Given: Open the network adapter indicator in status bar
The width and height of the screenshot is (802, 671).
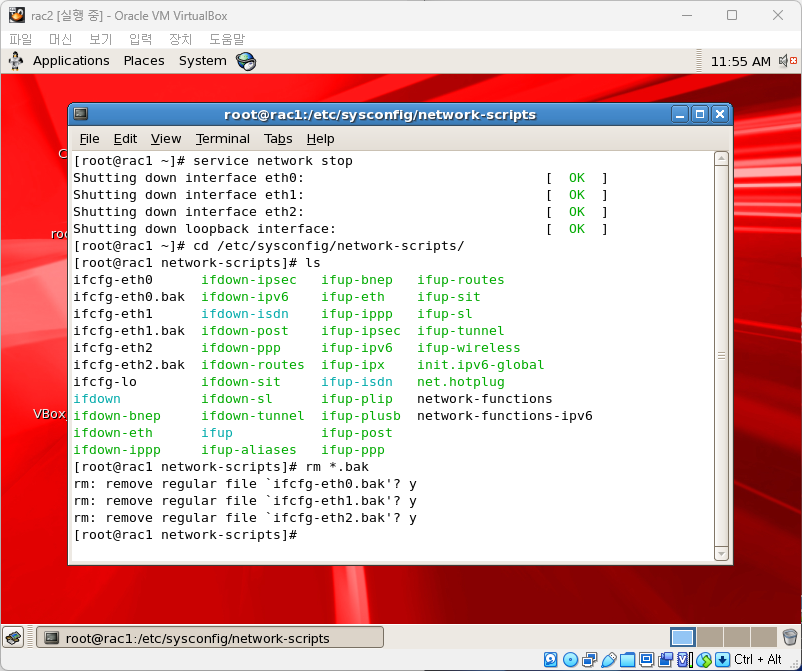Looking at the screenshot, I should (x=589, y=660).
